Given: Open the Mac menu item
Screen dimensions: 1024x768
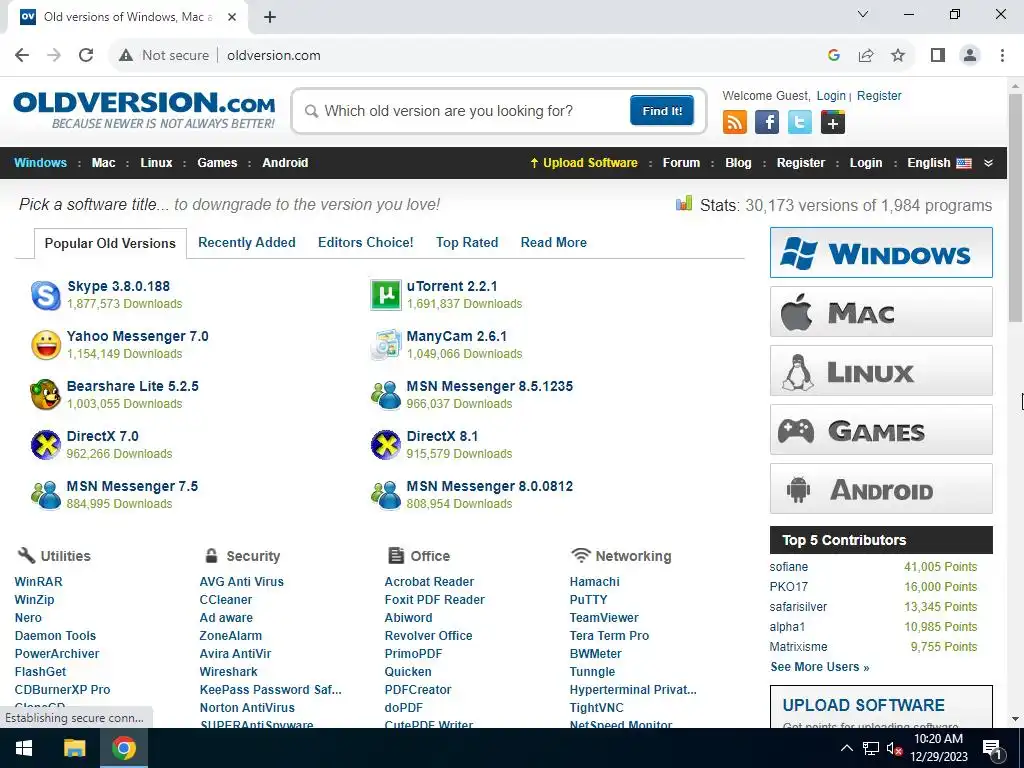Looking at the screenshot, I should click(x=103, y=163).
